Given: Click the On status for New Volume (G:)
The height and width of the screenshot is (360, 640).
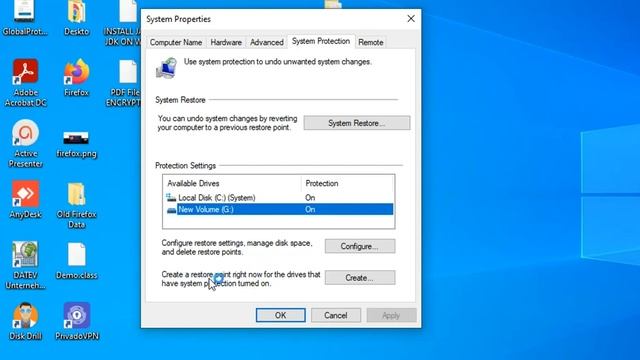Looking at the screenshot, I should coord(310,209).
